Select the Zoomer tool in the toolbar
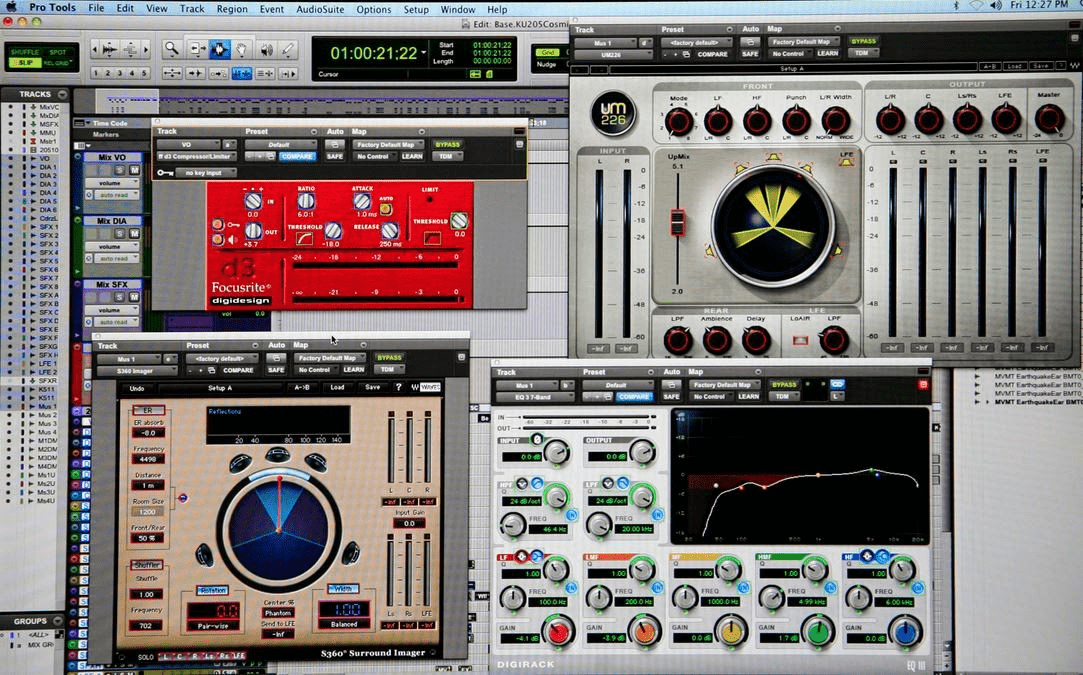The height and width of the screenshot is (675, 1083). point(173,48)
